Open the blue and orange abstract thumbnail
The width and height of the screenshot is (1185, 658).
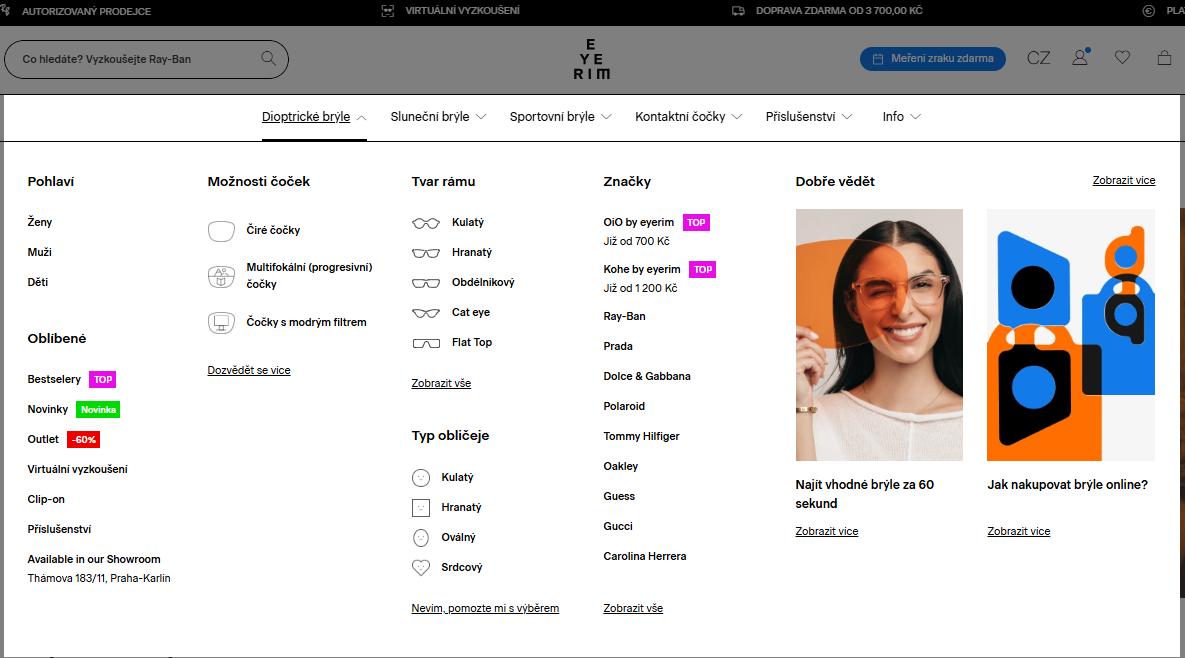pos(1071,335)
